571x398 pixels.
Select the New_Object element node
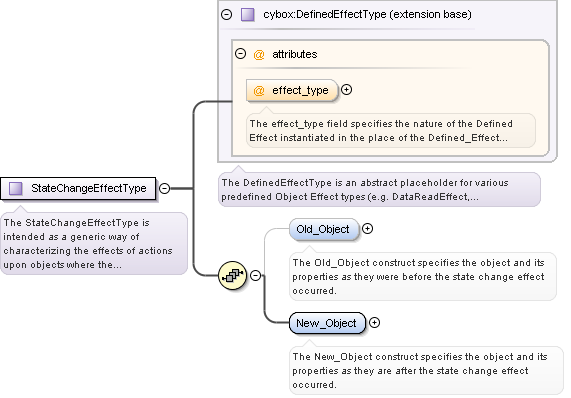tap(327, 323)
